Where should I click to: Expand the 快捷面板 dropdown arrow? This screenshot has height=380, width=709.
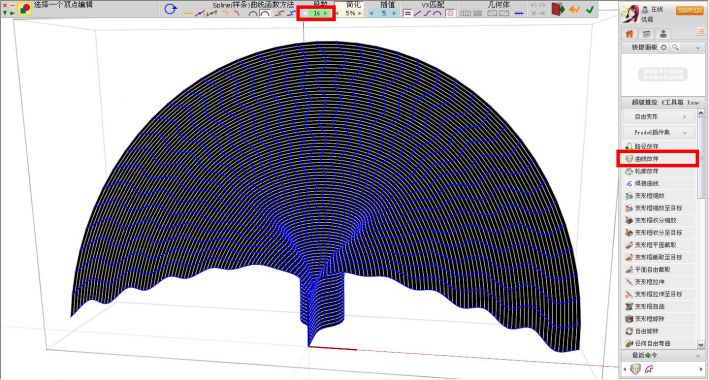[697, 48]
